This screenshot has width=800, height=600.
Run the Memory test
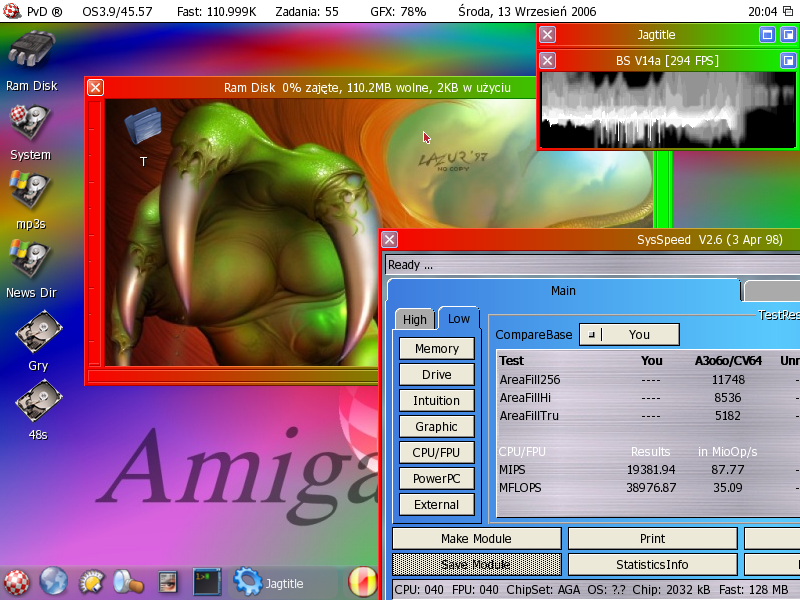coord(437,348)
